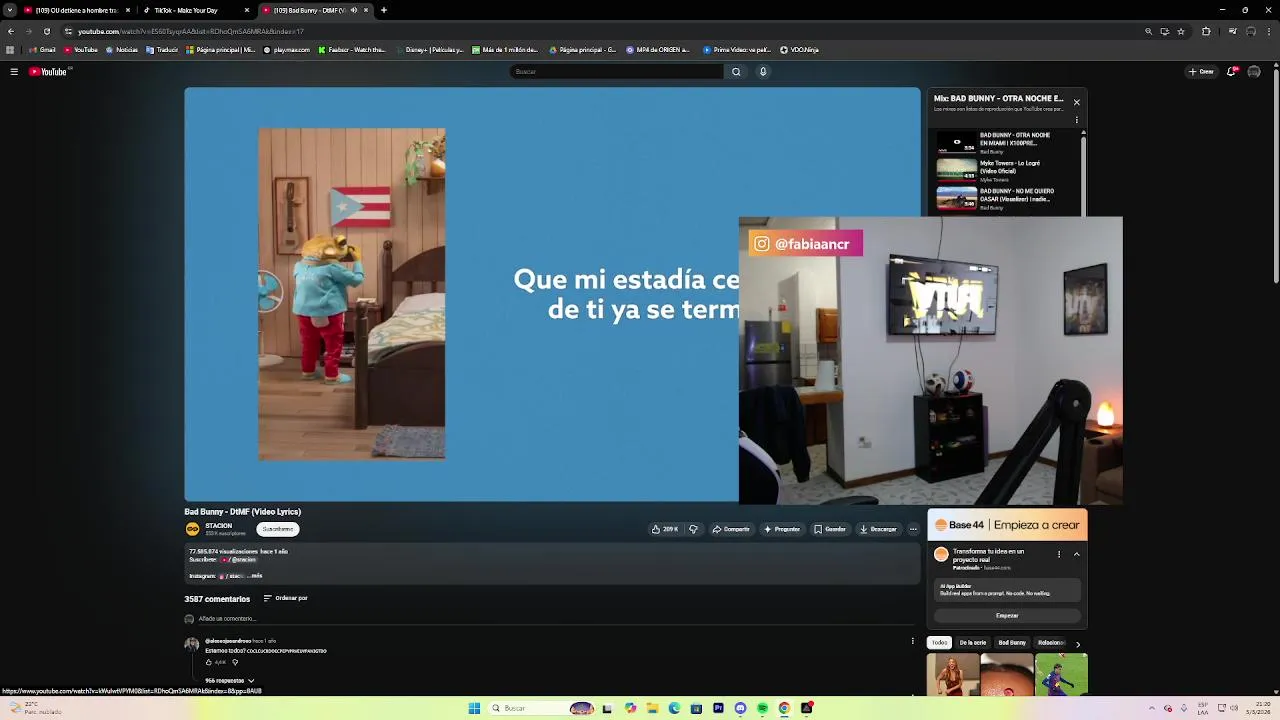1280x720 pixels.
Task: Open Mix playlist options menu
Action: coord(1077,120)
